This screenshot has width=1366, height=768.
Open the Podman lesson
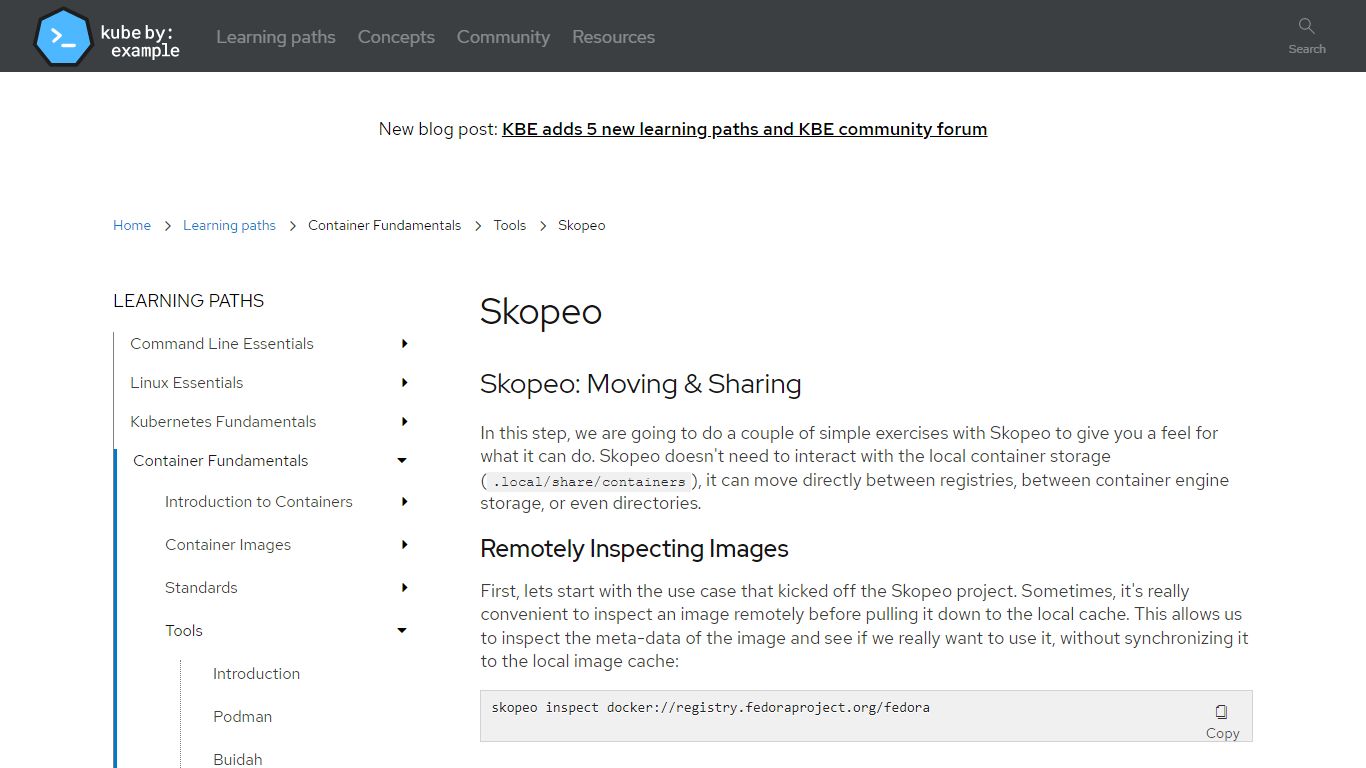(x=242, y=717)
